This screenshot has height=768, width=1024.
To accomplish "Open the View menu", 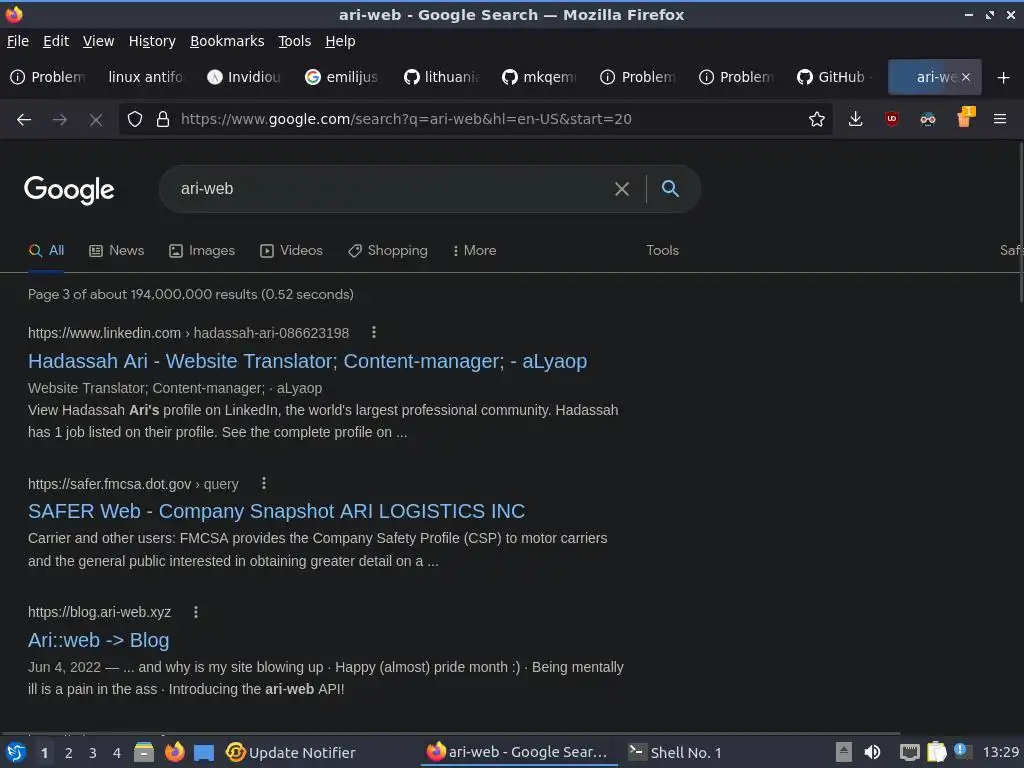I will click(98, 41).
